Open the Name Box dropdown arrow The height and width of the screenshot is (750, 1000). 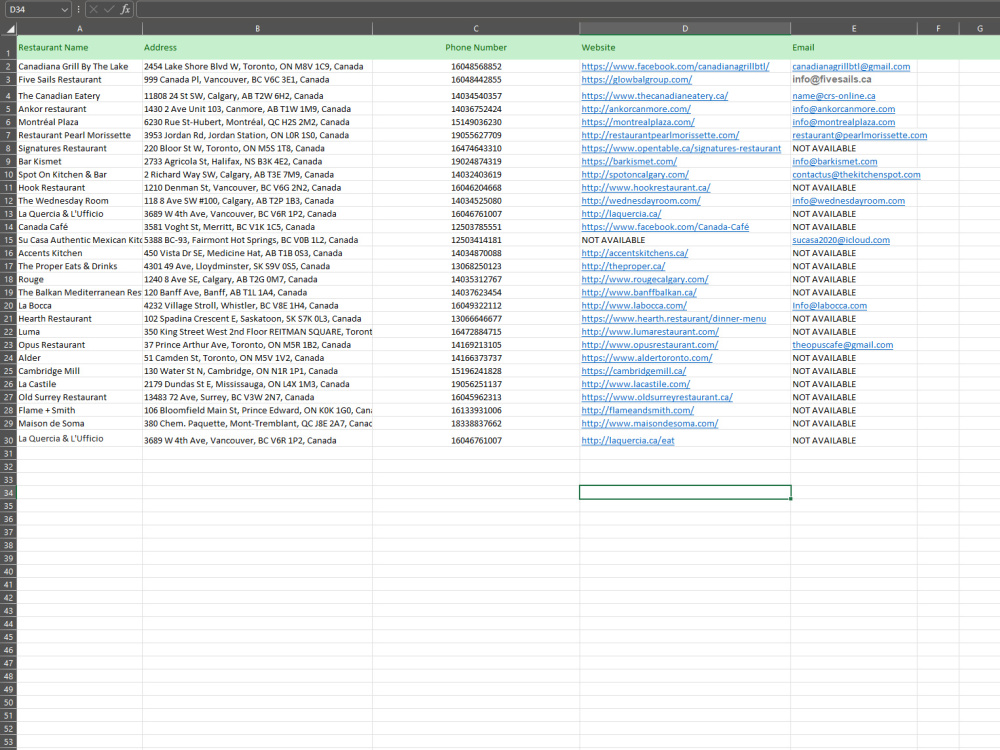pyautogui.click(x=64, y=9)
